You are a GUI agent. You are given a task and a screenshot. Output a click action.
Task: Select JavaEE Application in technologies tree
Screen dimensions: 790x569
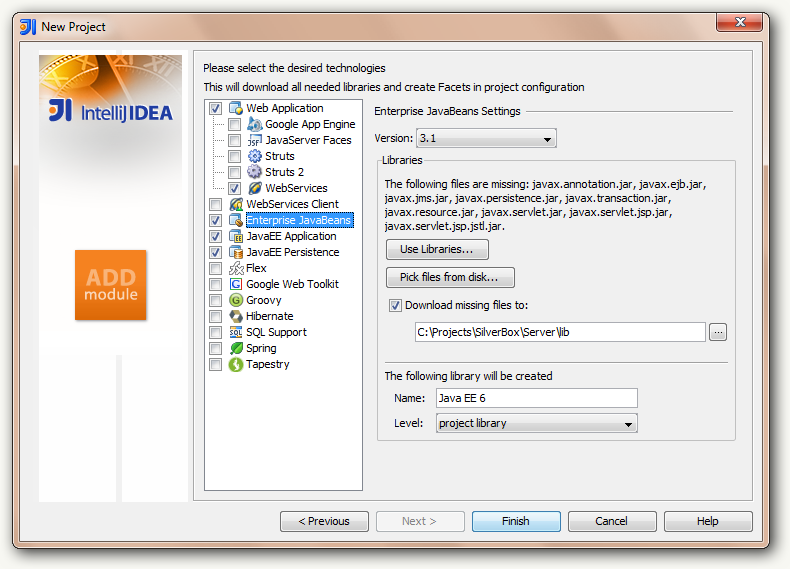coord(291,236)
